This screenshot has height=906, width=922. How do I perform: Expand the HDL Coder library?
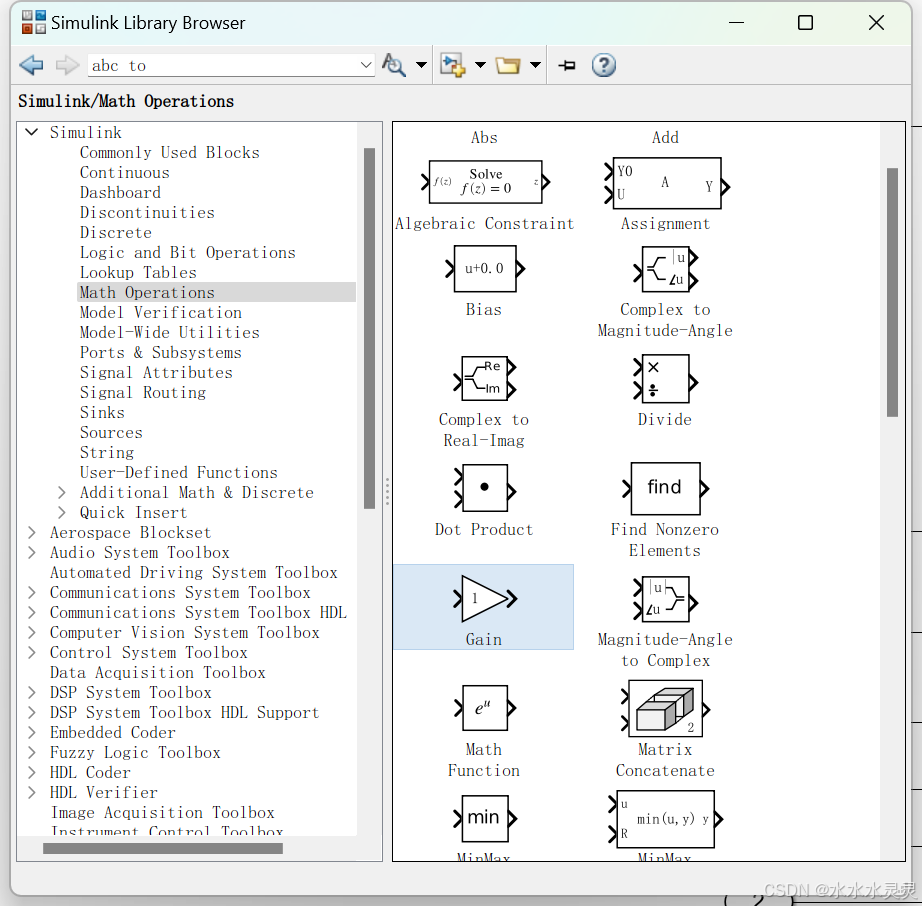coord(32,773)
